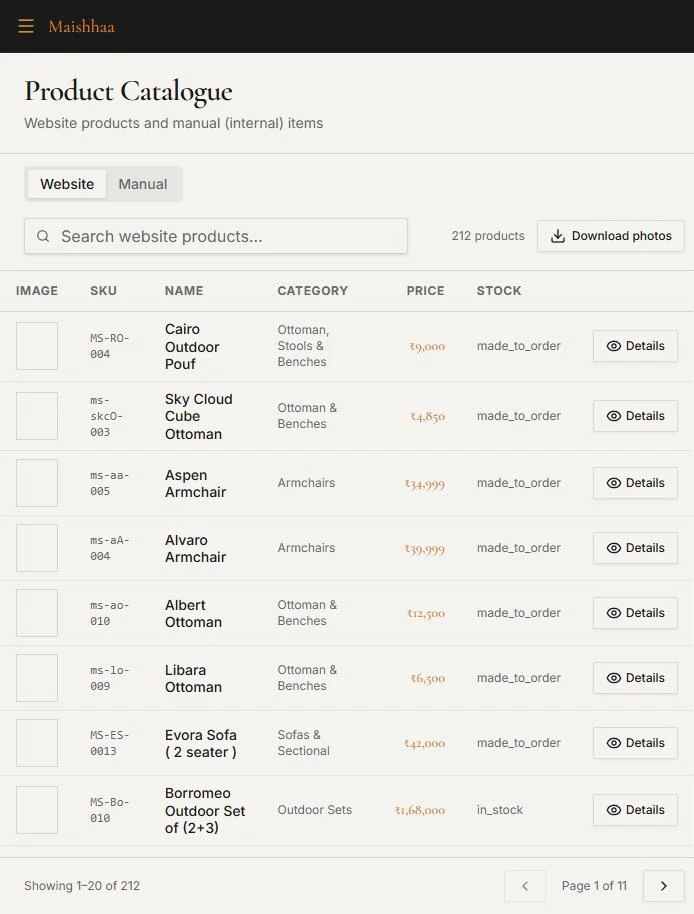
Task: Click price ₹9,000
Action: tap(427, 346)
